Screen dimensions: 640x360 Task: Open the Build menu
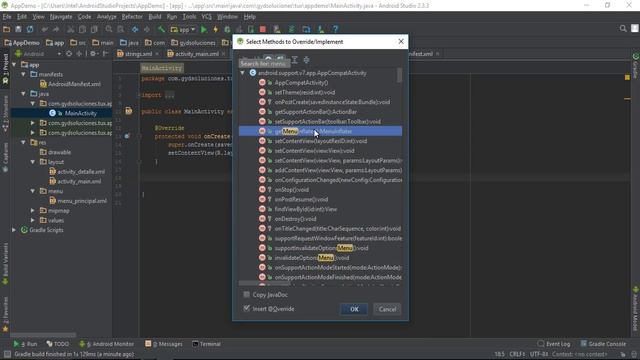tap(155, 17)
